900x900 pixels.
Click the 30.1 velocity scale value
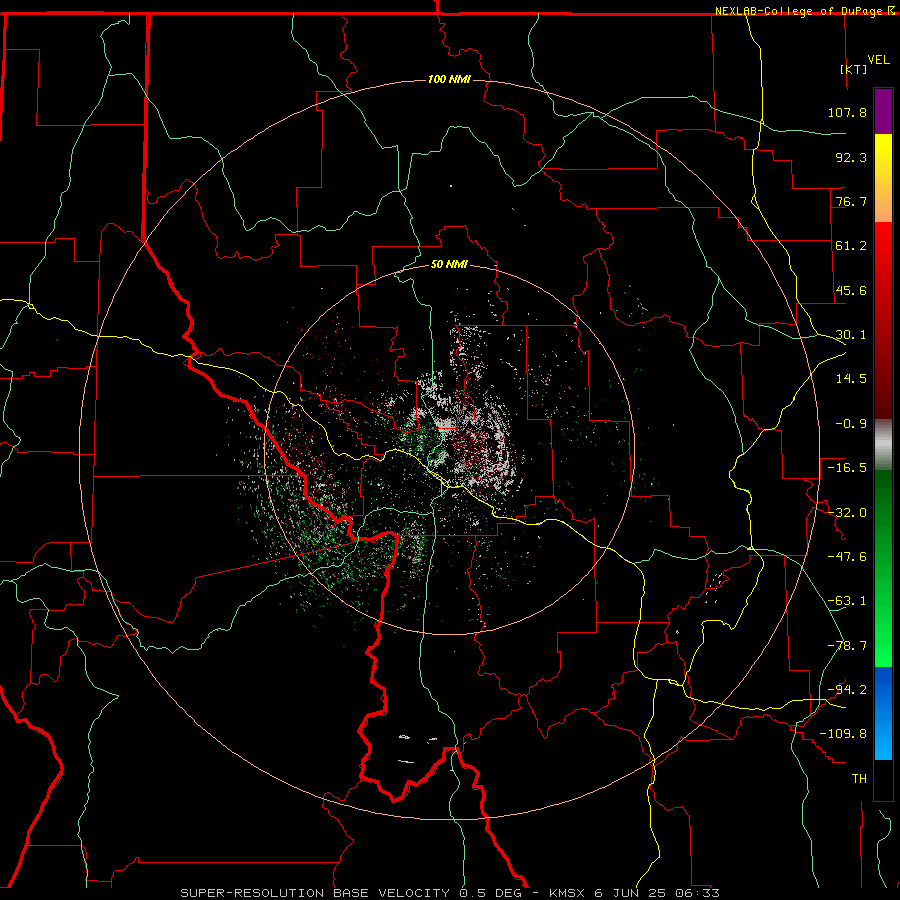[851, 335]
